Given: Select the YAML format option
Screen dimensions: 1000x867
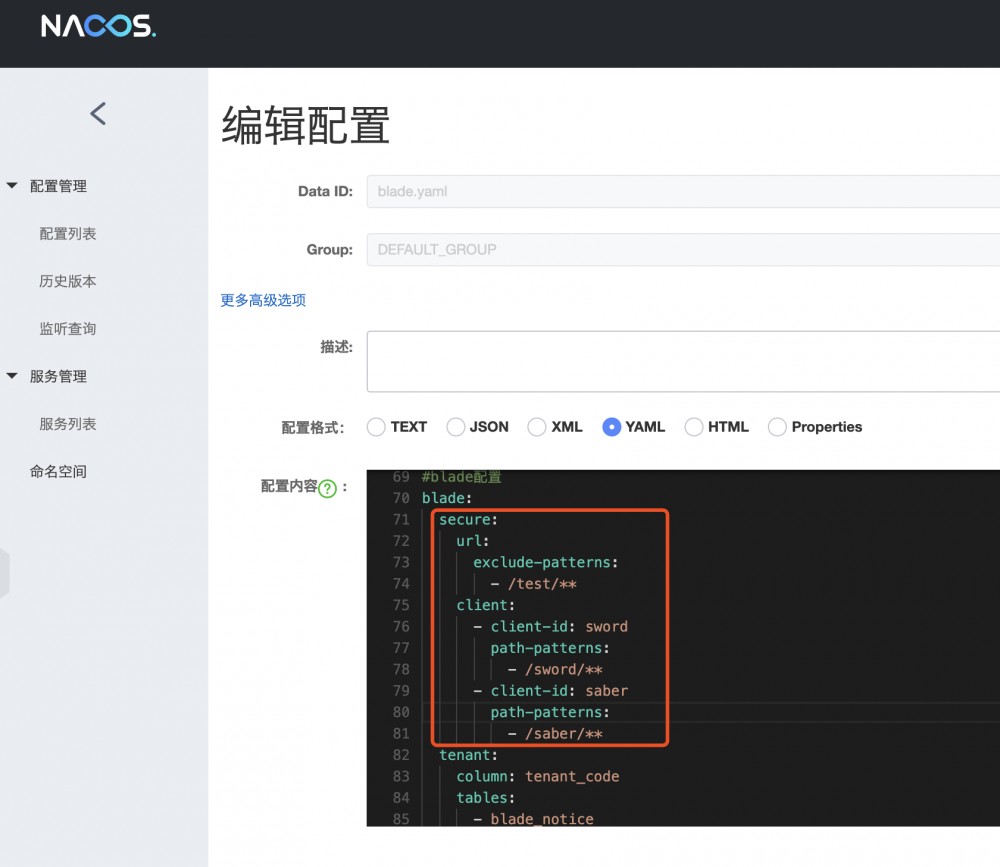Looking at the screenshot, I should click(612, 427).
